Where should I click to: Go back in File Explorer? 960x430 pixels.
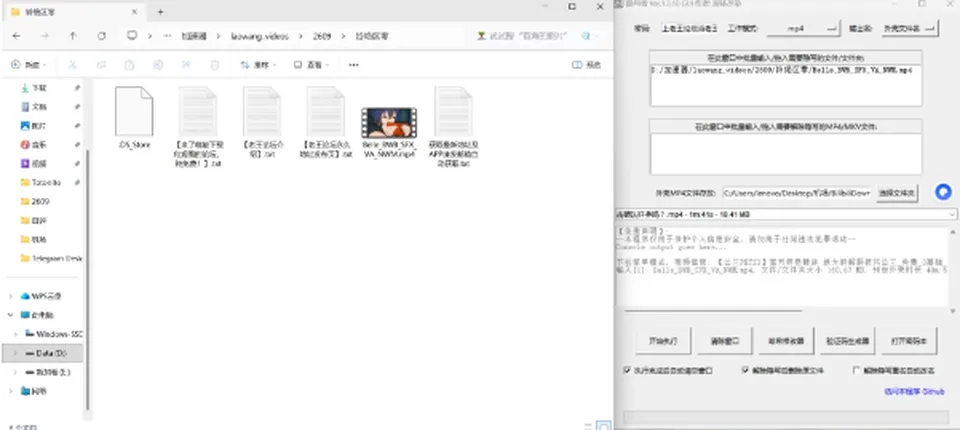[x=17, y=36]
